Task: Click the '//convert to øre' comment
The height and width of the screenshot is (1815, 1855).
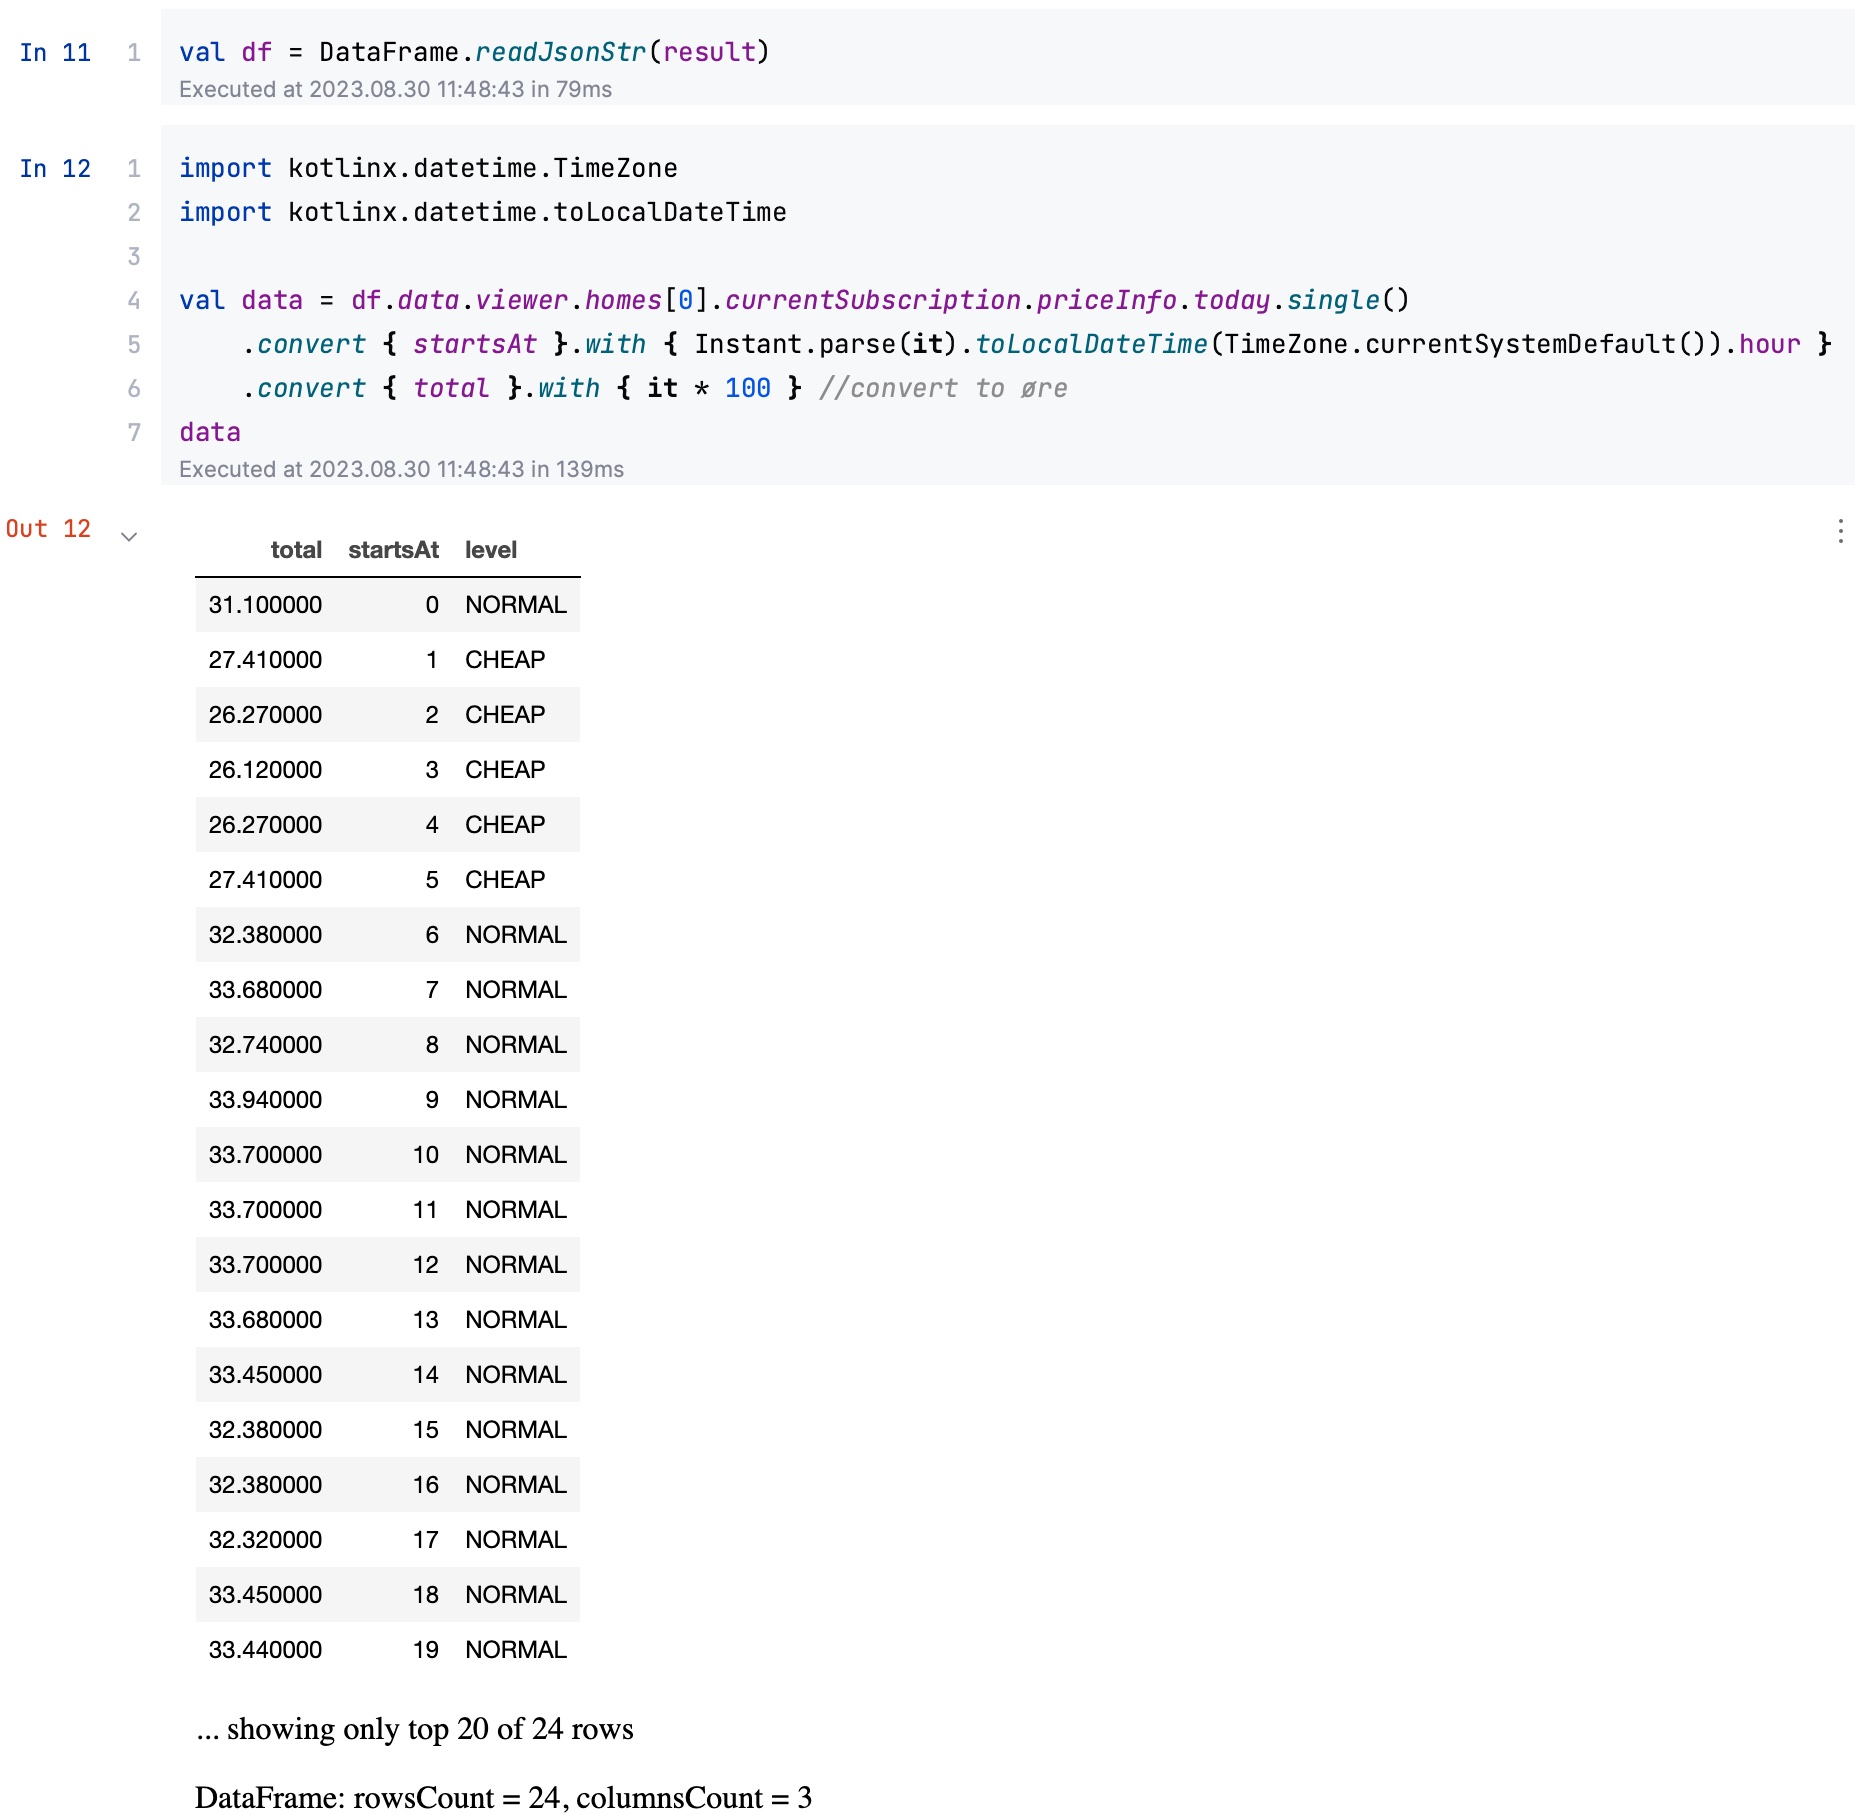Action: coord(942,388)
